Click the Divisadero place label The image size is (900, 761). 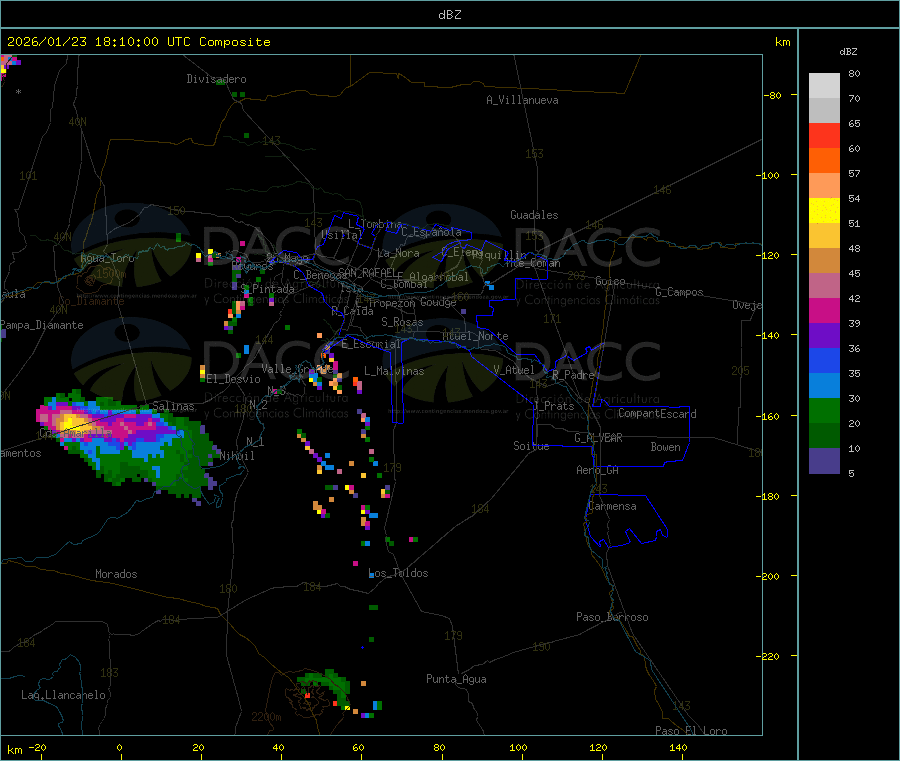(216, 79)
